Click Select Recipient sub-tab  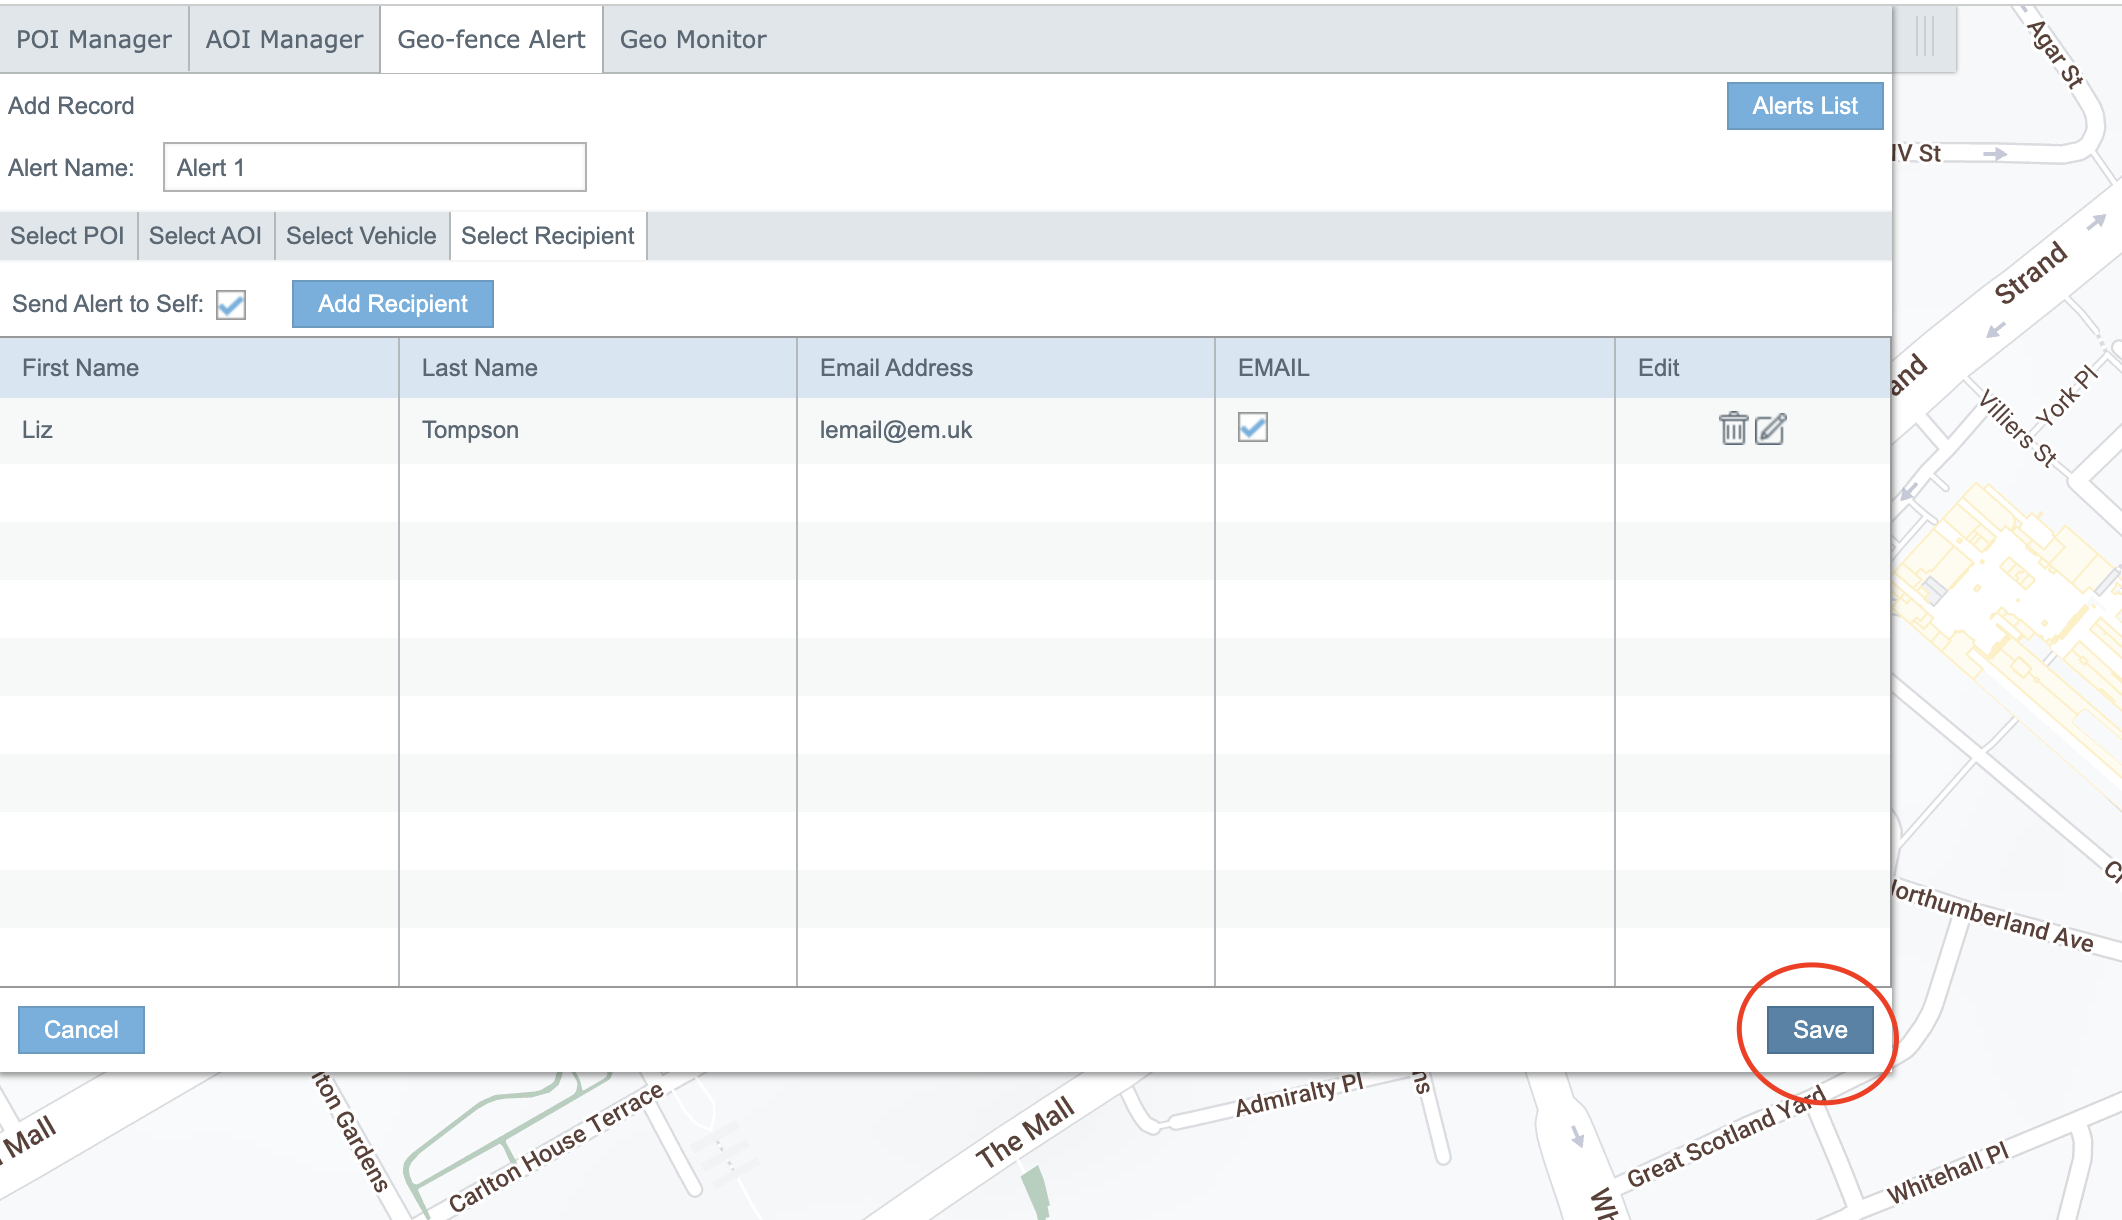pyautogui.click(x=547, y=236)
